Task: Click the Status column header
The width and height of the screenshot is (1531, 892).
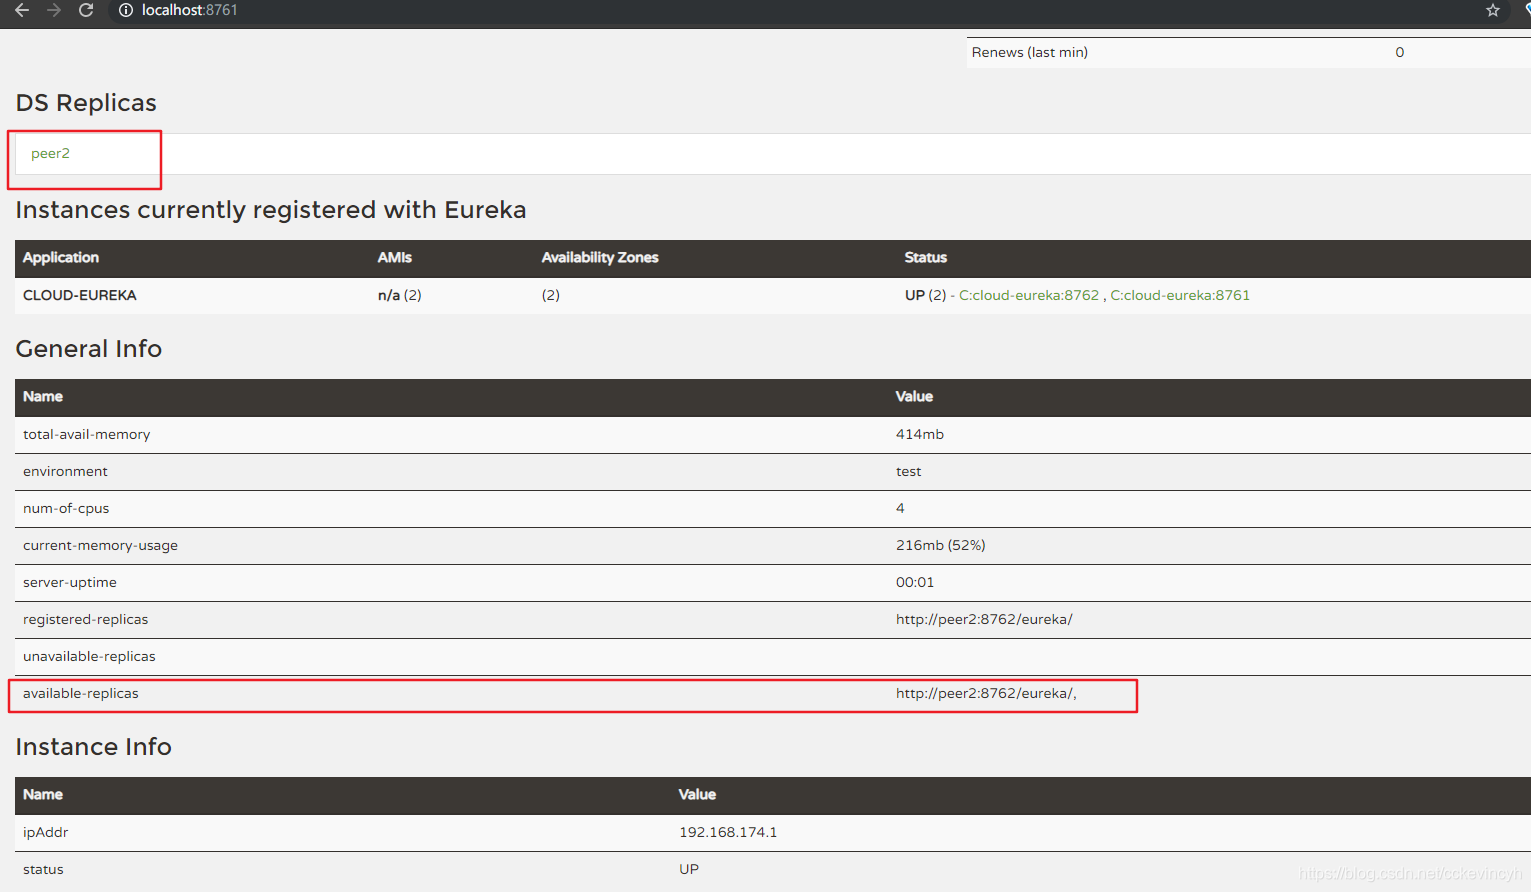Action: coord(926,257)
